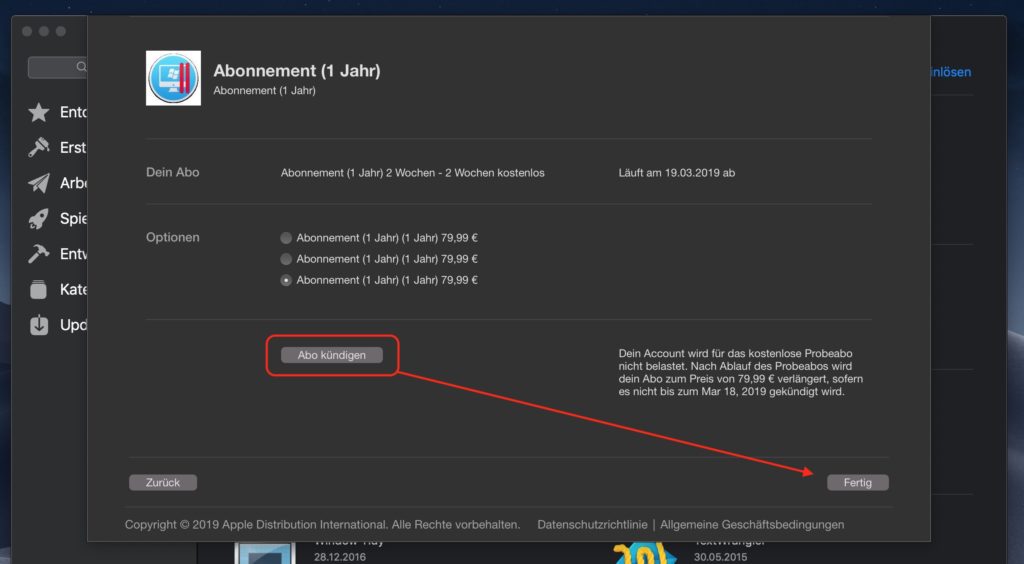Open the Spielen rocket sidebar icon
The image size is (1024, 564).
(39, 219)
